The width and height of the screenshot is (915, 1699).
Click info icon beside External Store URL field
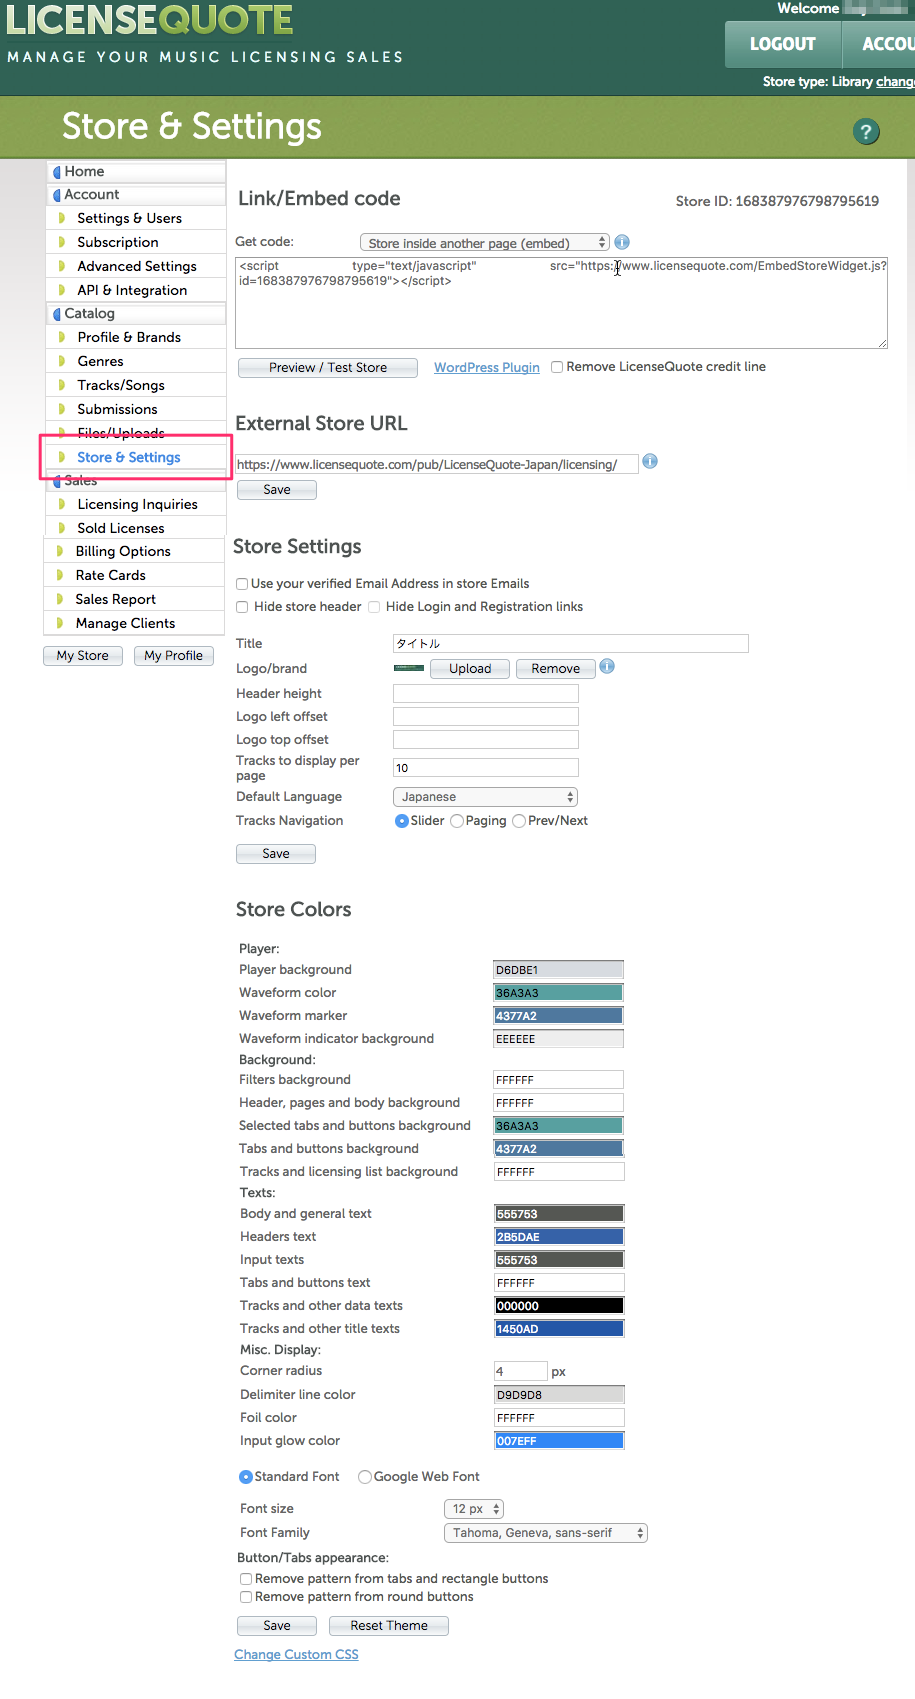650,461
